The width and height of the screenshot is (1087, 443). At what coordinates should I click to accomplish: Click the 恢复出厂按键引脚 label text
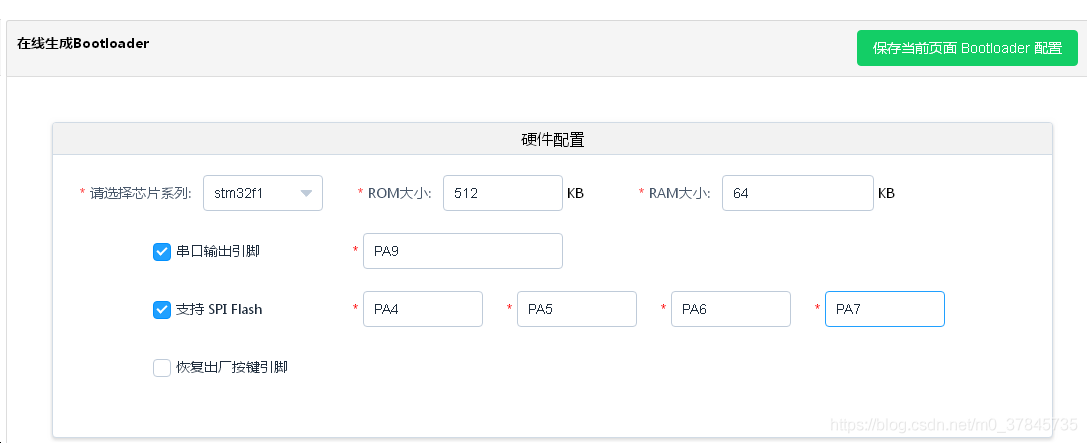[232, 368]
